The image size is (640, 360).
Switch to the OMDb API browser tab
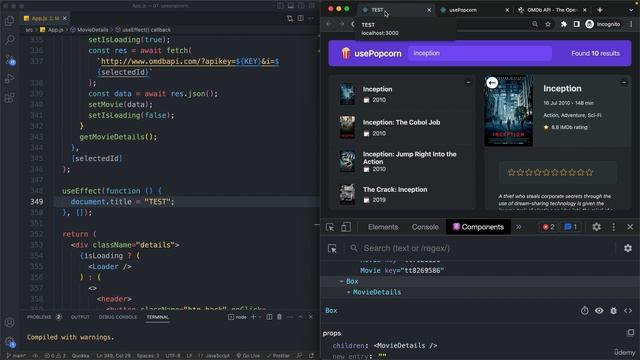552,10
